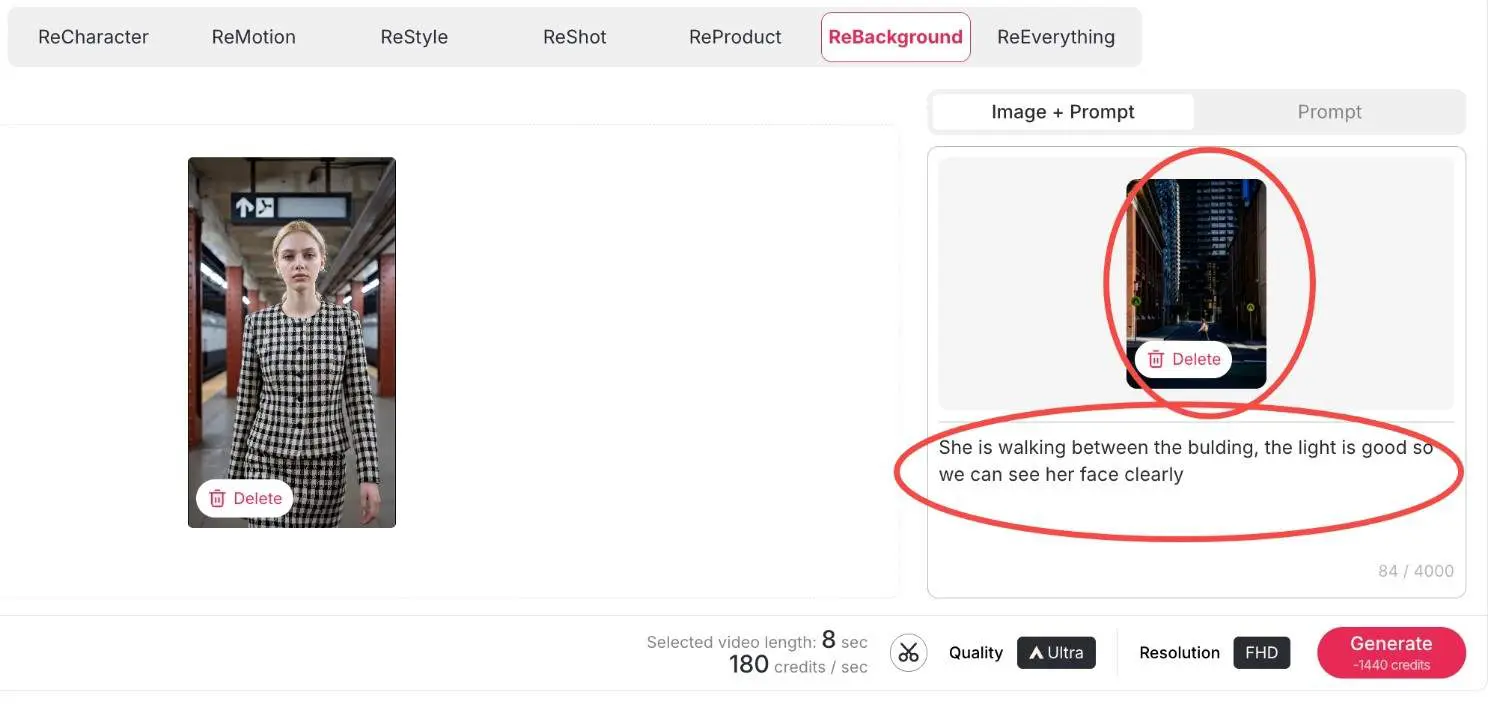Switch to the ReStyle tab

pyautogui.click(x=414, y=37)
